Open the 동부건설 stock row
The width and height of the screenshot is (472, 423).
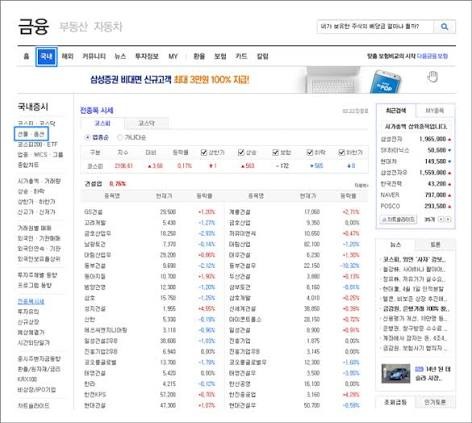[x=95, y=266]
